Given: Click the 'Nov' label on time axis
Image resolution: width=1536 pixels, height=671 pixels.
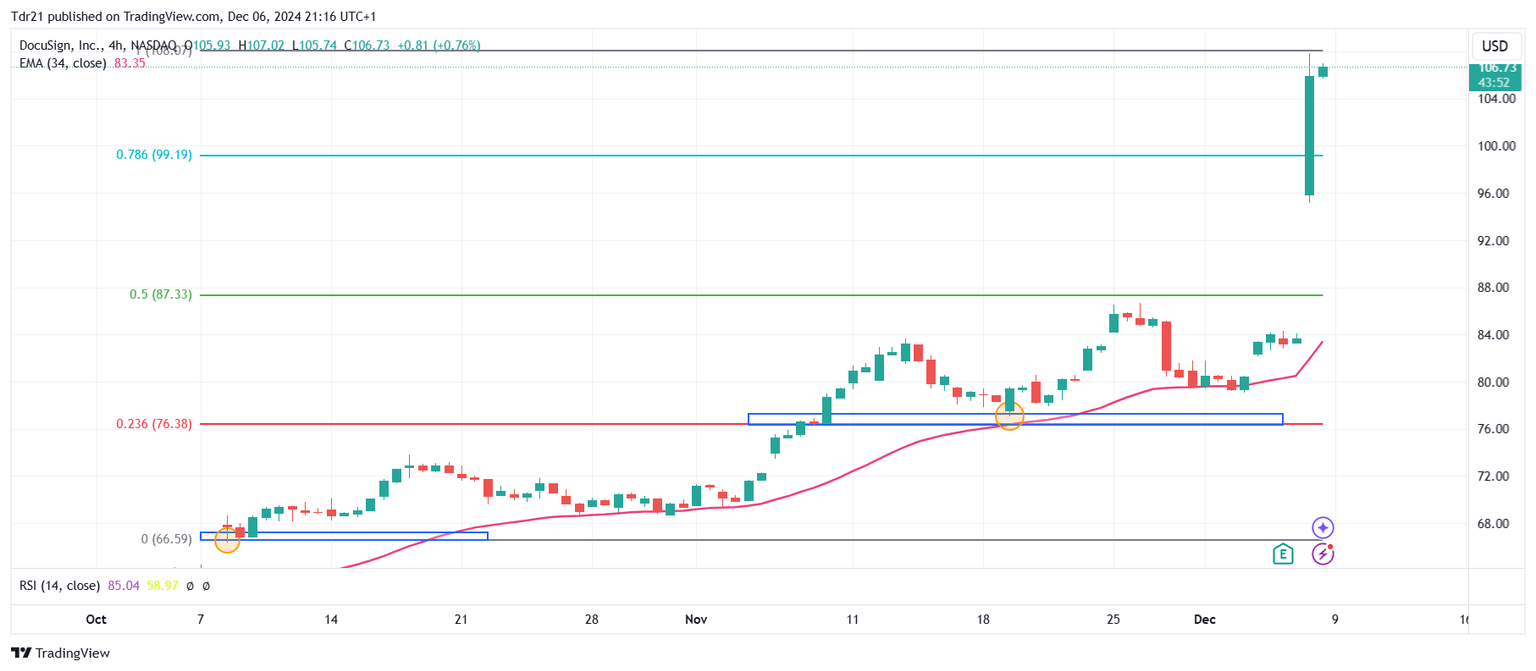Looking at the screenshot, I should coord(696,620).
